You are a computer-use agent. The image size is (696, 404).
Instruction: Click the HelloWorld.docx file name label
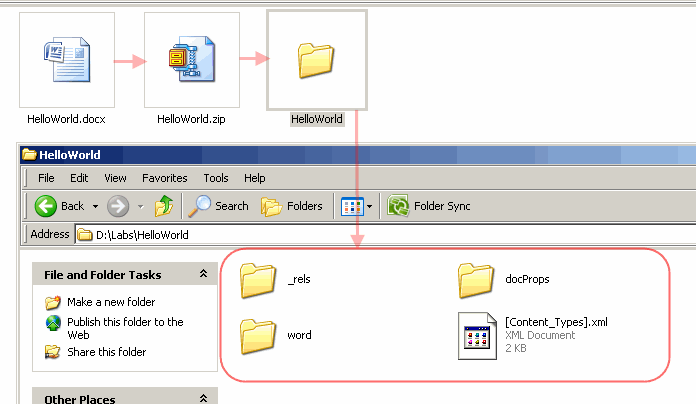[66, 119]
